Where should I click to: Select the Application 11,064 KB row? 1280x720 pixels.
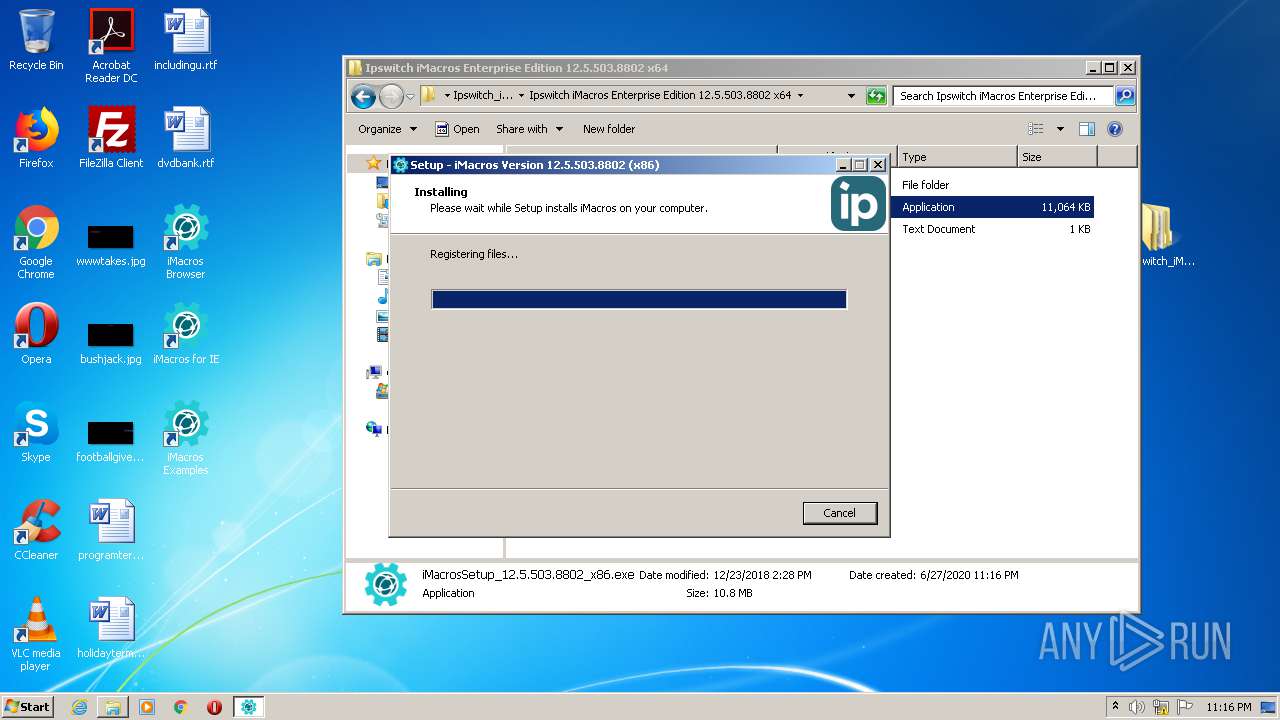pyautogui.click(x=992, y=207)
